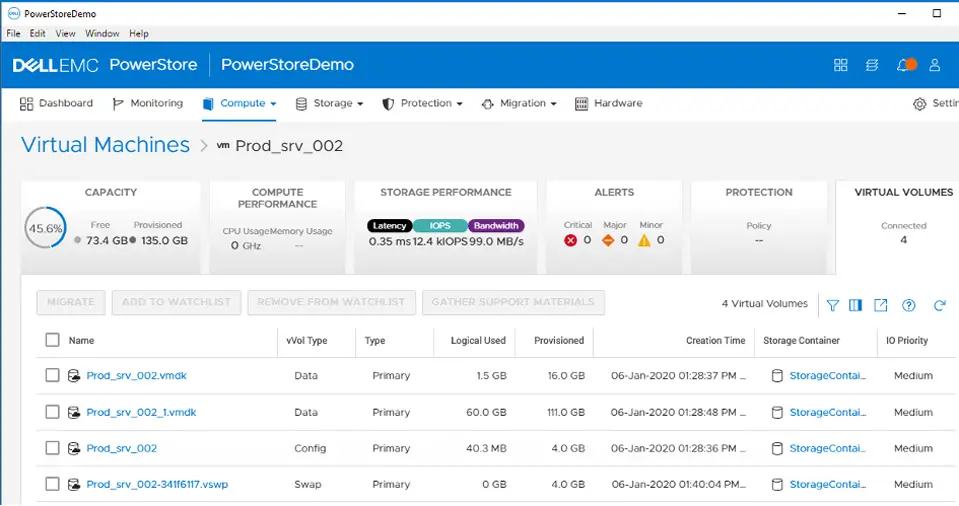Click the vVol icon beside Prod_srv_002.vmdk
The image size is (959, 506).
pyautogui.click(x=74, y=376)
